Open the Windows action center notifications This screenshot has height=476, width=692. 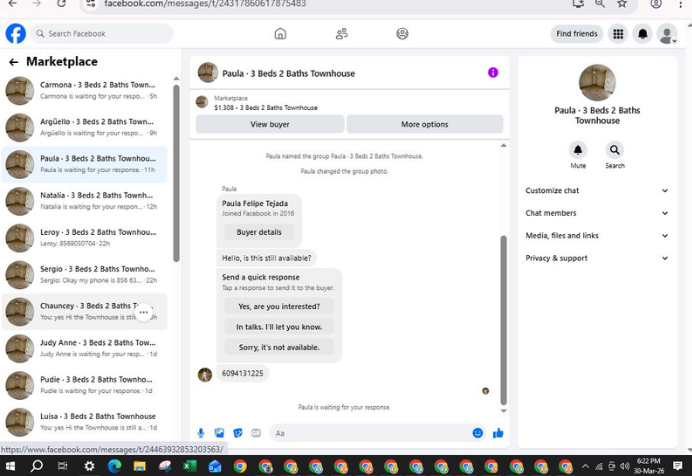tap(677, 466)
